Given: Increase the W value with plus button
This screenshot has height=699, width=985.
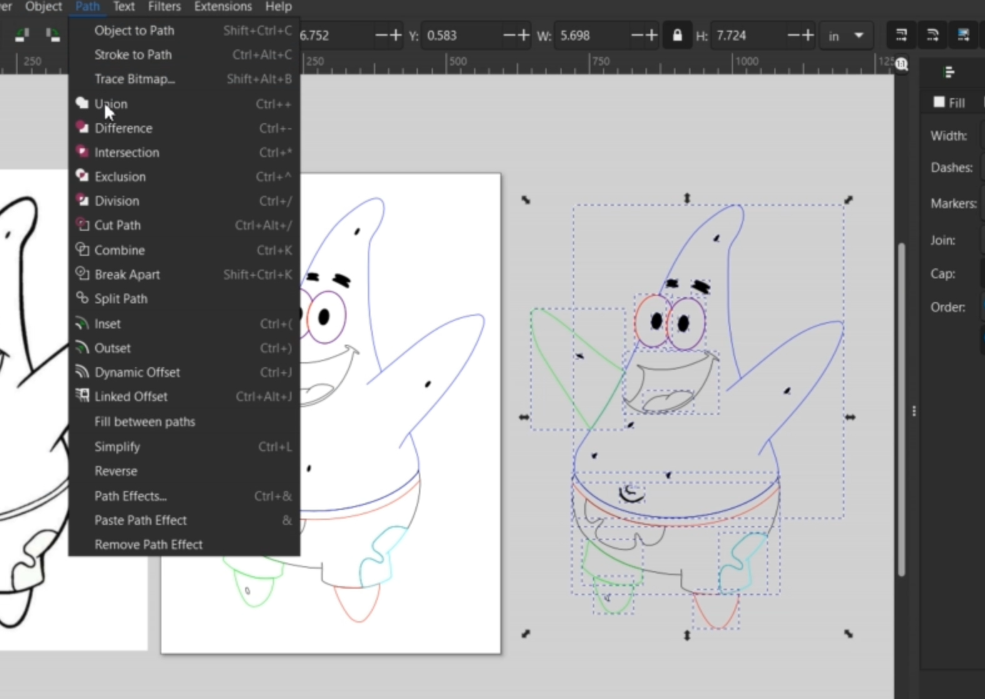Looking at the screenshot, I should click(652, 36).
